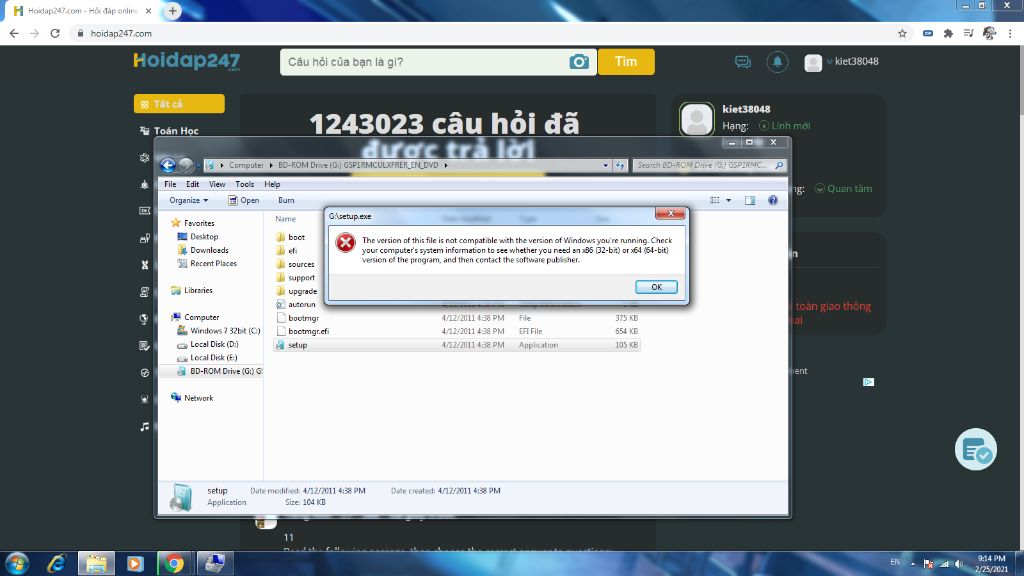Select the Toán Học subject
The height and width of the screenshot is (576, 1024).
coord(169,131)
